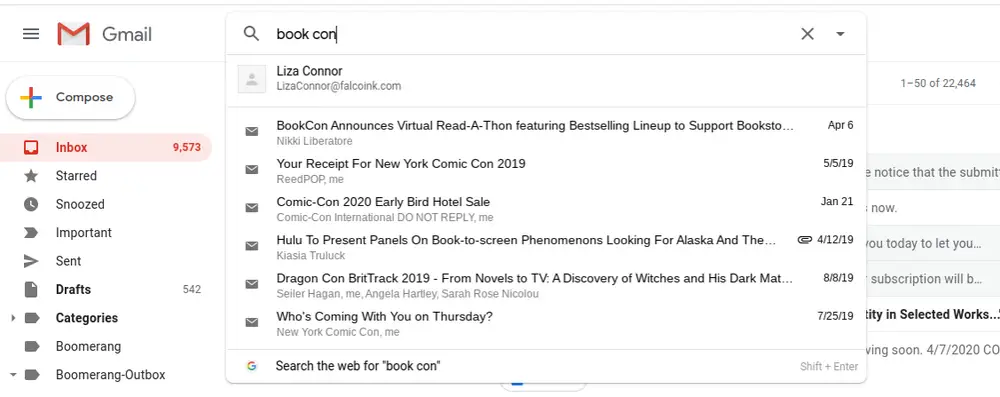Open the main menu hamburger icon
The width and height of the screenshot is (1000, 397).
point(31,34)
